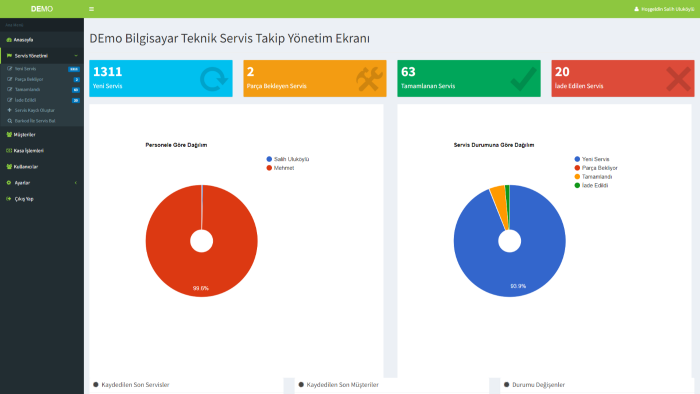Click the edit icon beside Tamamlandı
This screenshot has width=700, height=394.
pos(9,89)
